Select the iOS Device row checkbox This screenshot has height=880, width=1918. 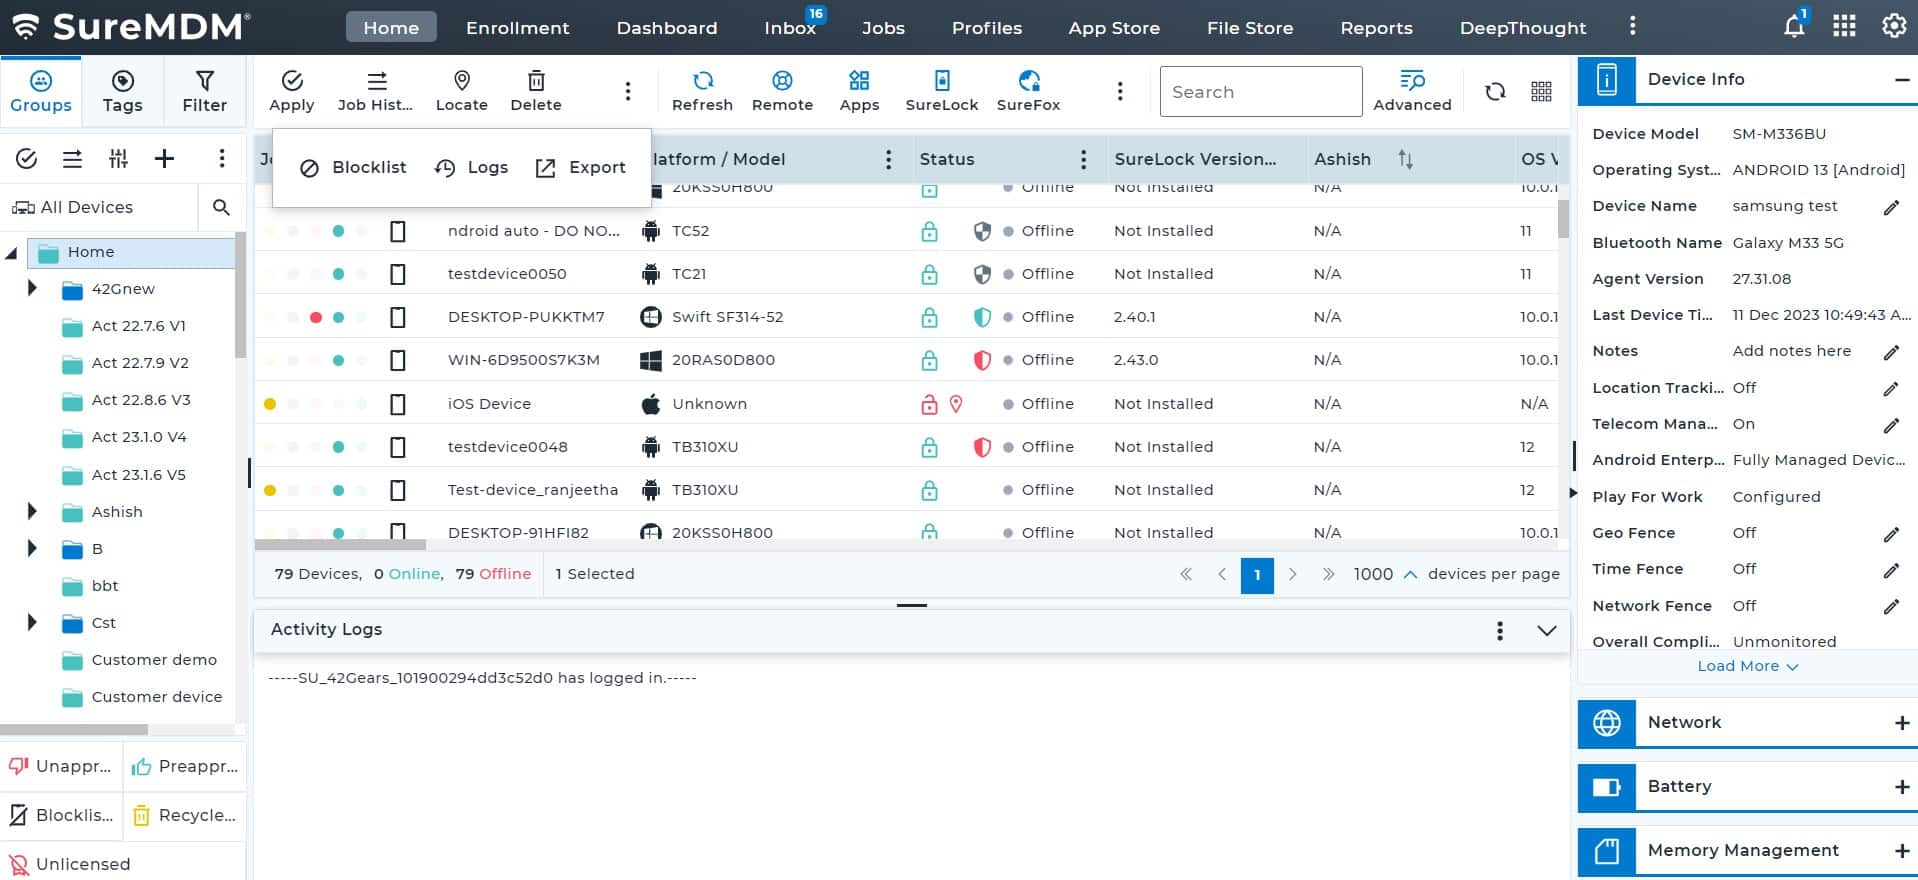397,404
